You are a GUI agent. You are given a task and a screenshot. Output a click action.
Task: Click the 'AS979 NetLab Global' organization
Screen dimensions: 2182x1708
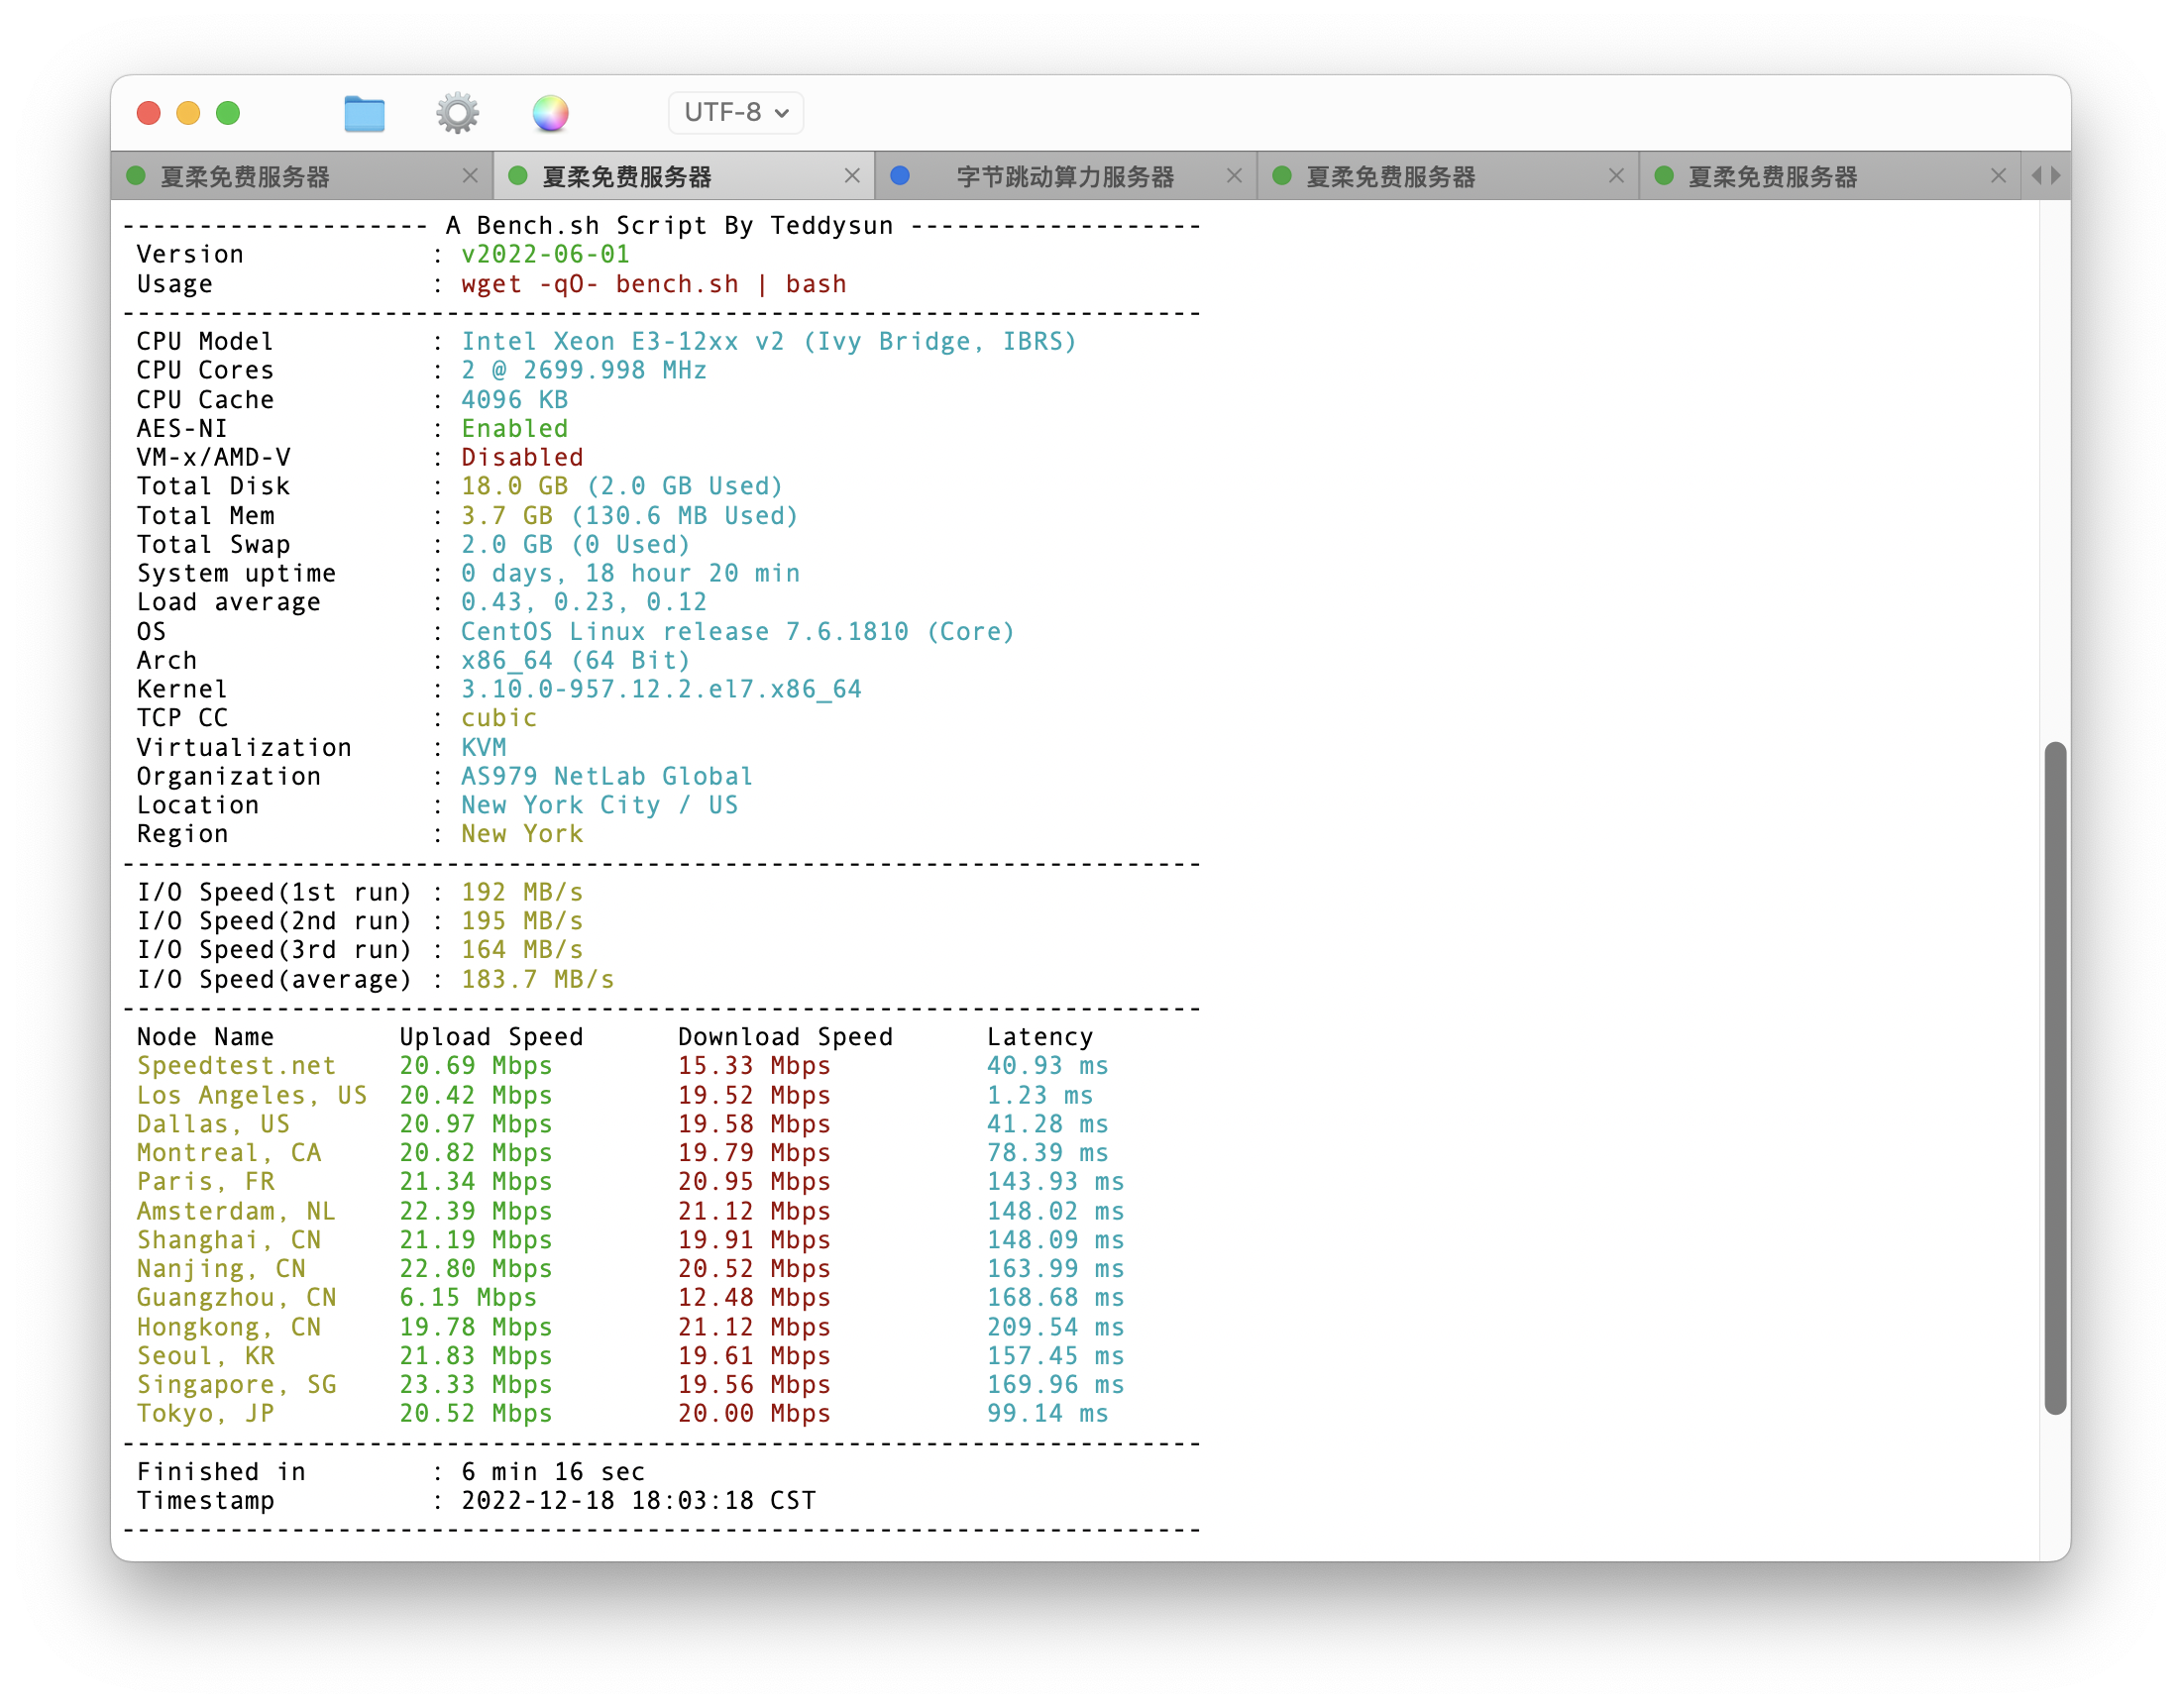(x=607, y=777)
